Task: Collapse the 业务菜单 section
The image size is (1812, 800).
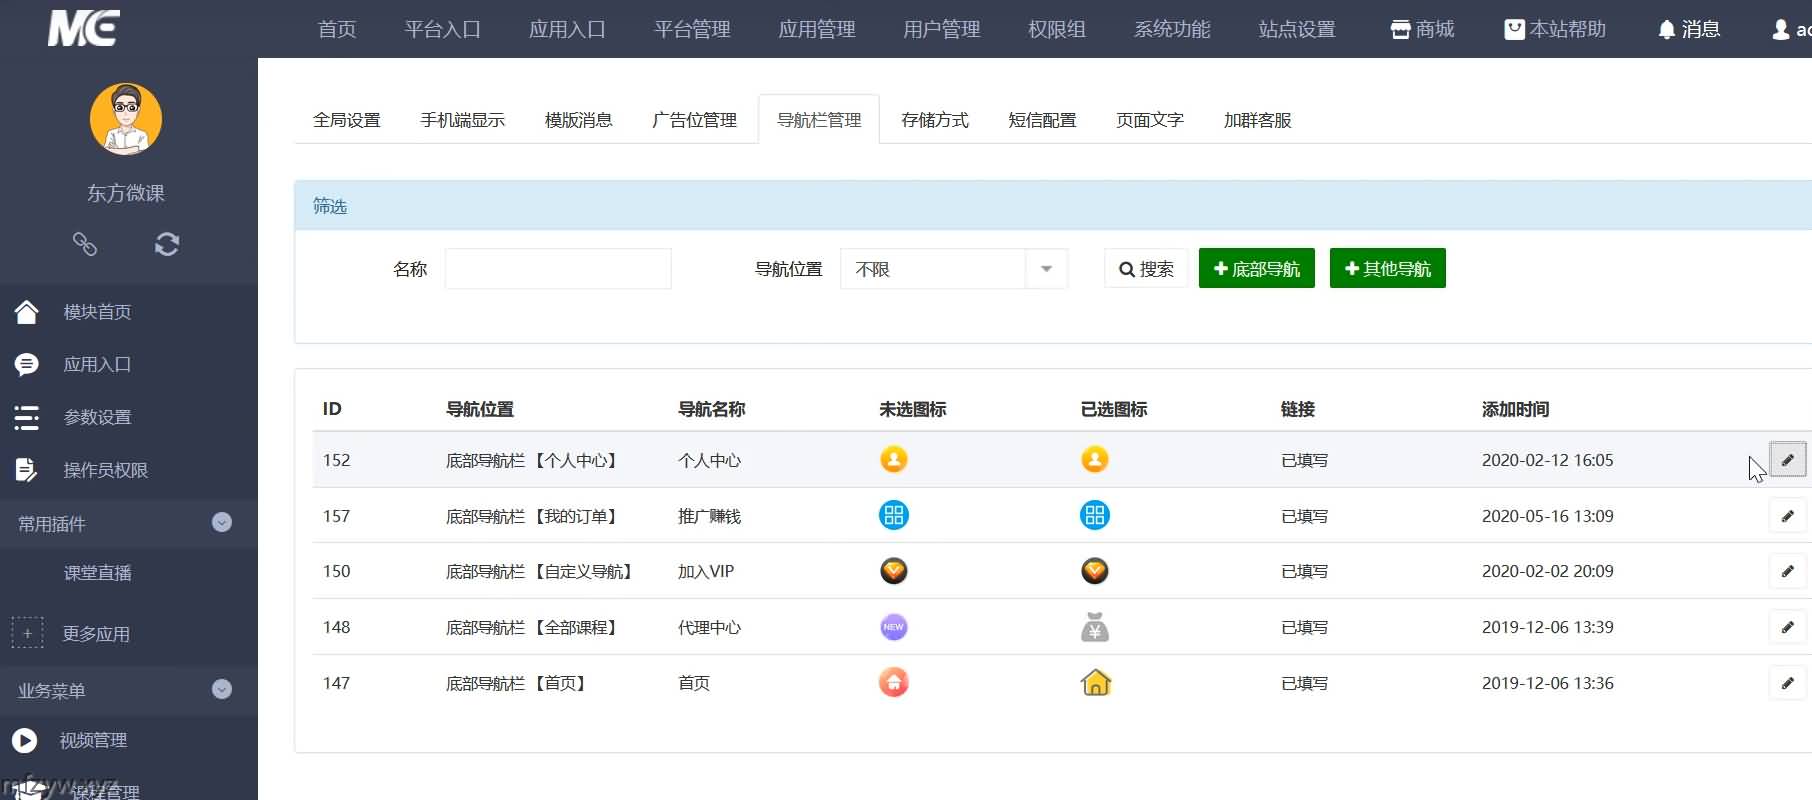Action: pos(222,689)
